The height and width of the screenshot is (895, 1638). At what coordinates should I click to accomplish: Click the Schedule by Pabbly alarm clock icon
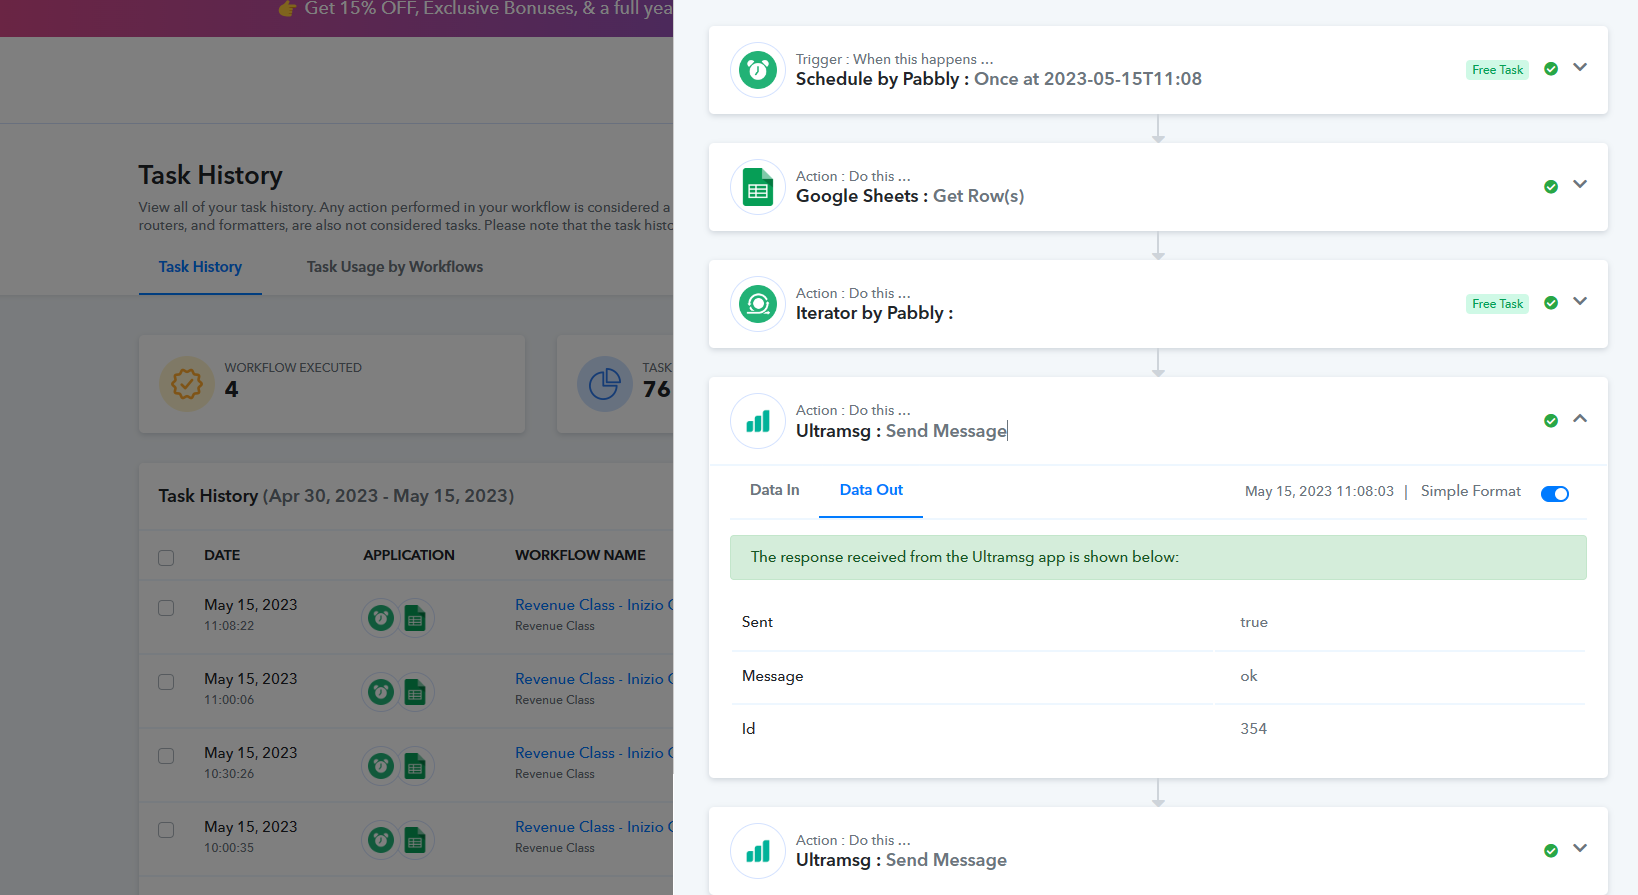click(x=758, y=70)
